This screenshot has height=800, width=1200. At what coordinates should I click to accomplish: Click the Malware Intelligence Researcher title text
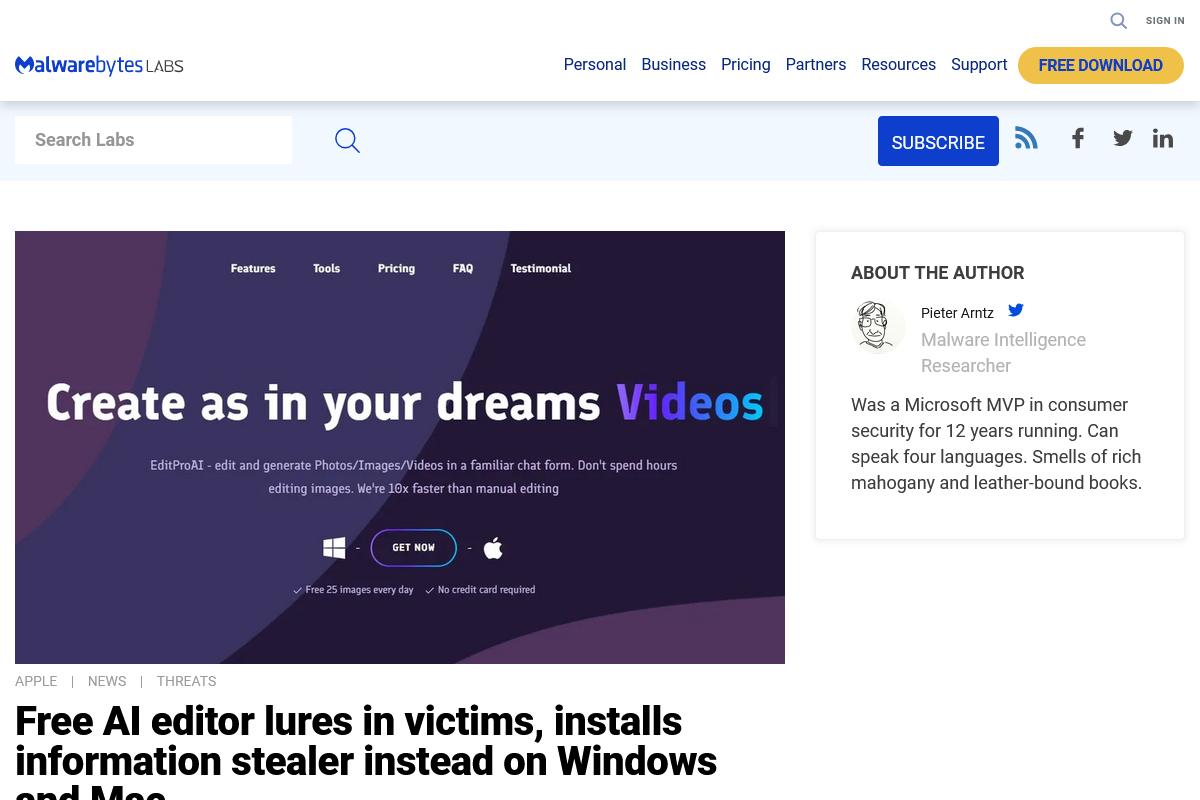(1003, 353)
